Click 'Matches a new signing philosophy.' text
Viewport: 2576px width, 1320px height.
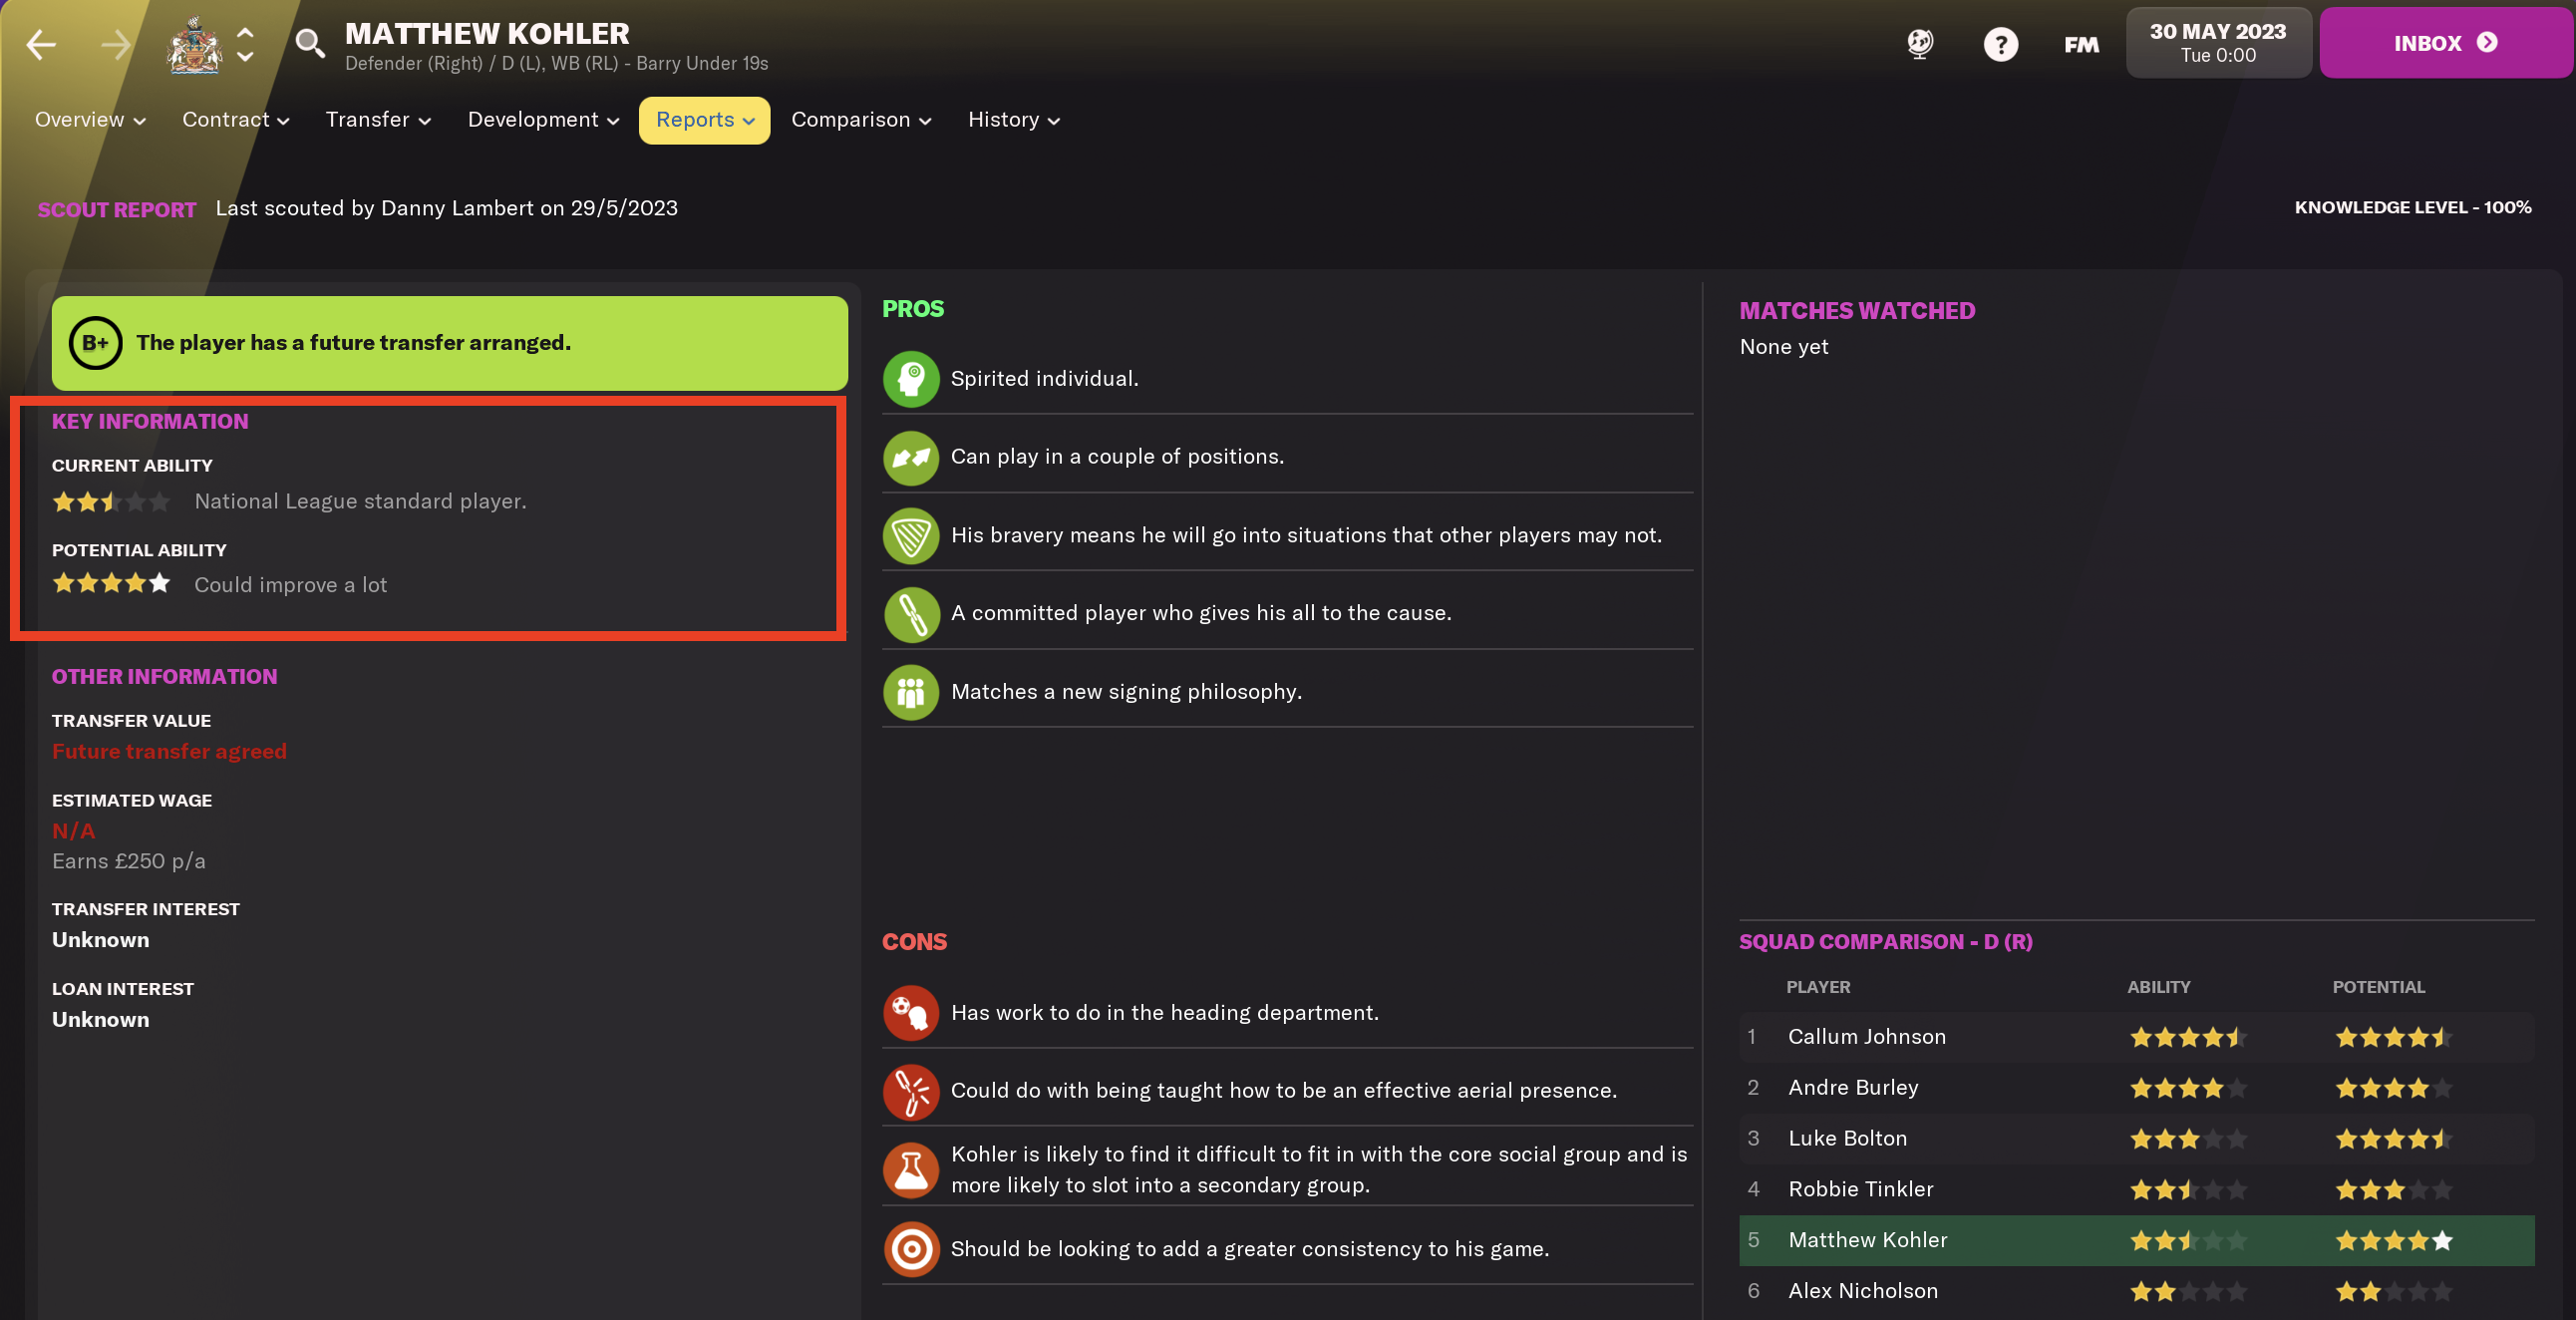point(1126,692)
